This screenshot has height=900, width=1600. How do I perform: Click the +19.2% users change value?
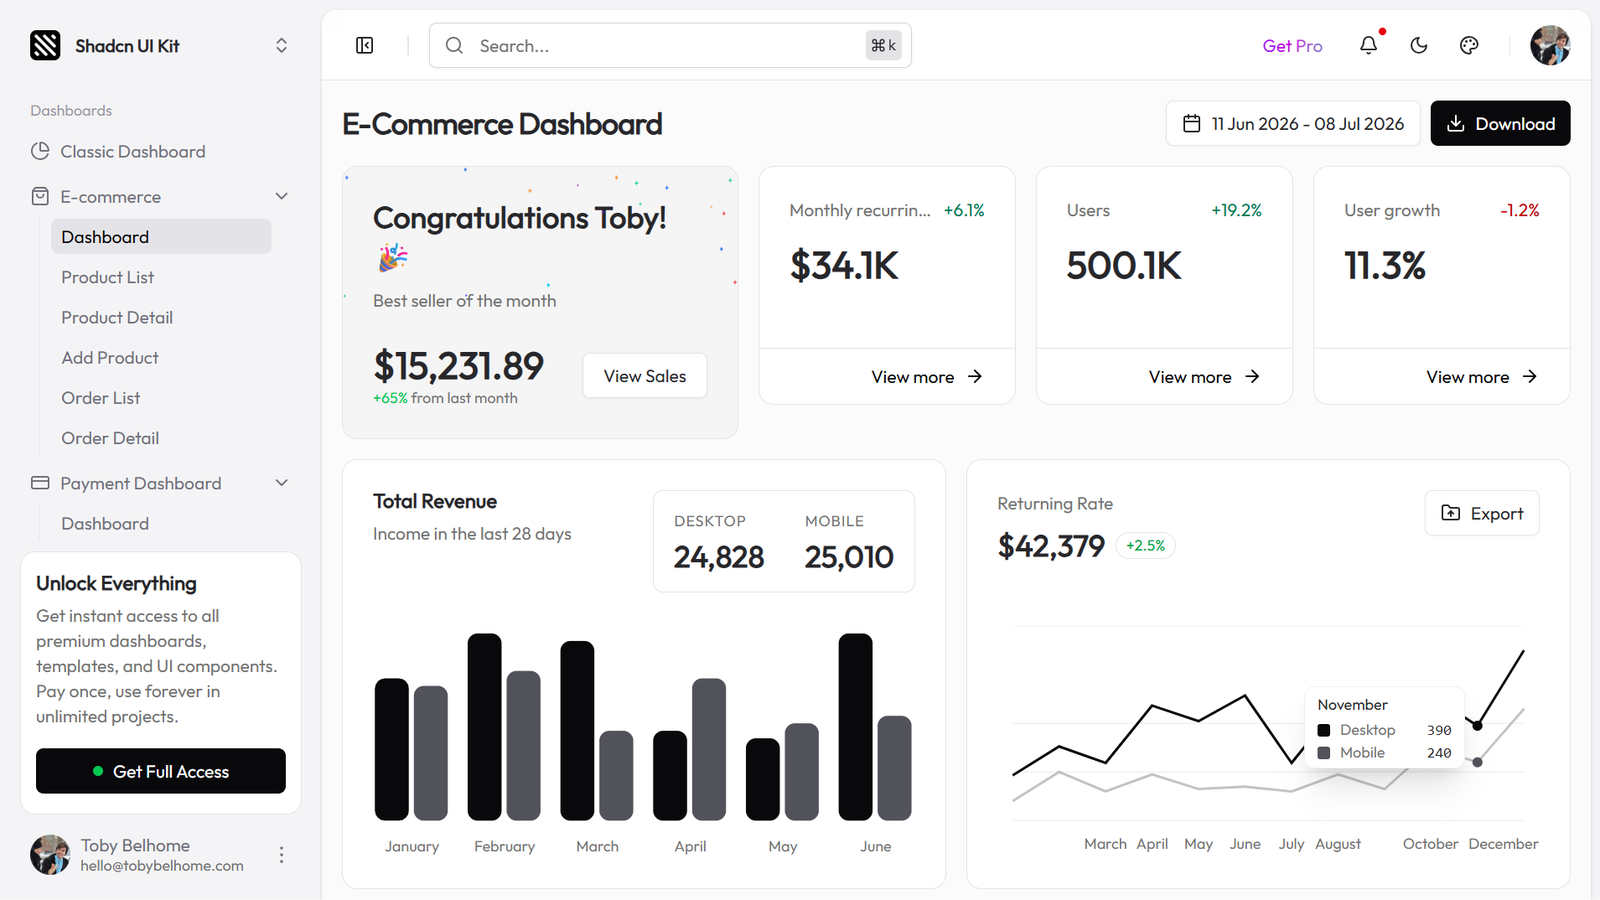click(x=1236, y=210)
